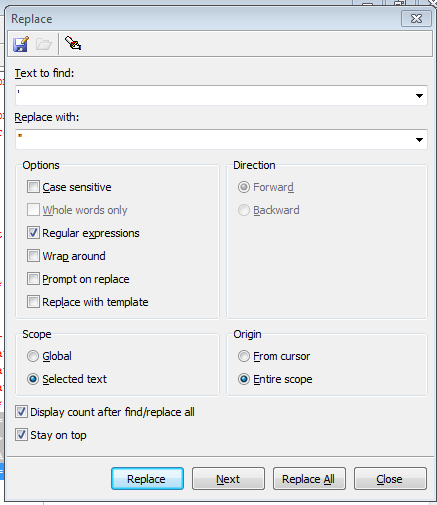Close the Replace dialog with the X button

pos(416,19)
